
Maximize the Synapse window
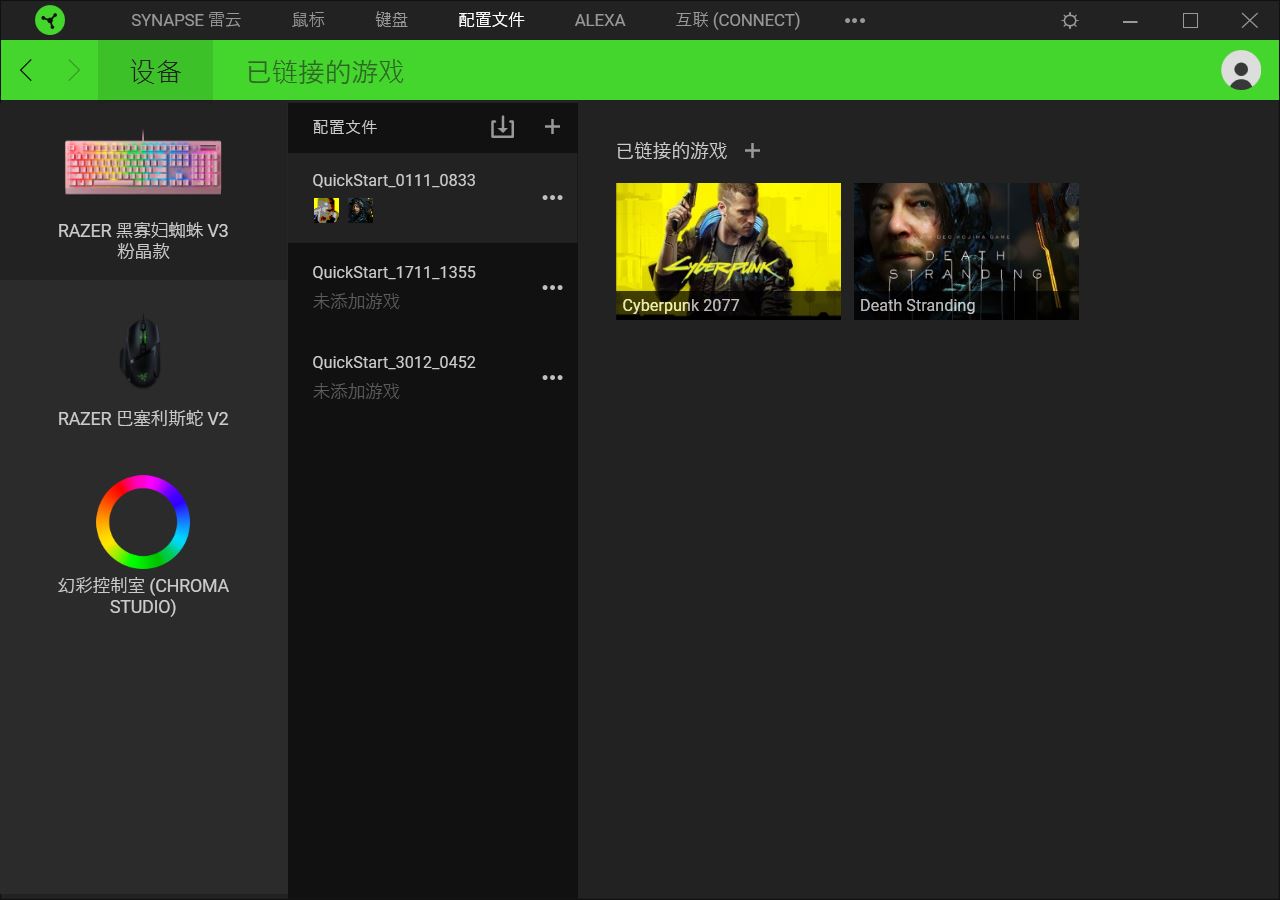click(1190, 20)
